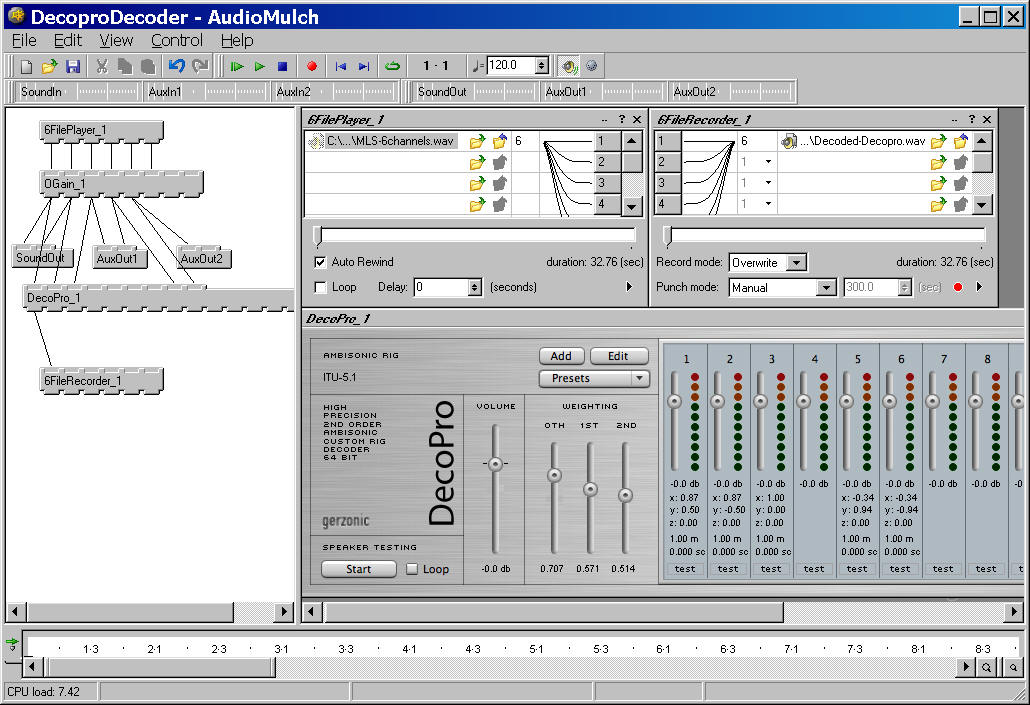Click the help question mark on 6FilePlayer_1
Image resolution: width=1030 pixels, height=705 pixels.
pos(621,119)
